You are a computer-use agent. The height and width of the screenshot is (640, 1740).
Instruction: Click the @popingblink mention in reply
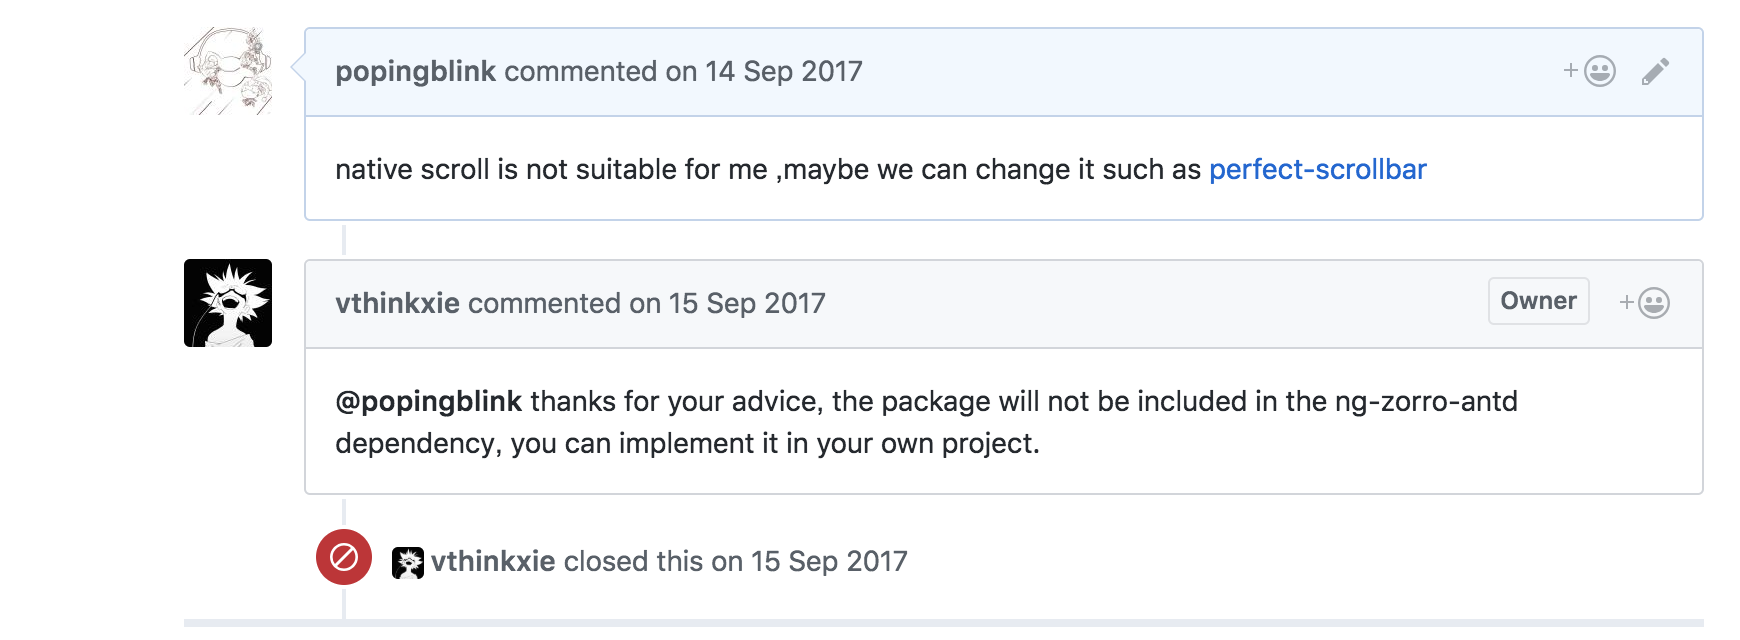(428, 402)
